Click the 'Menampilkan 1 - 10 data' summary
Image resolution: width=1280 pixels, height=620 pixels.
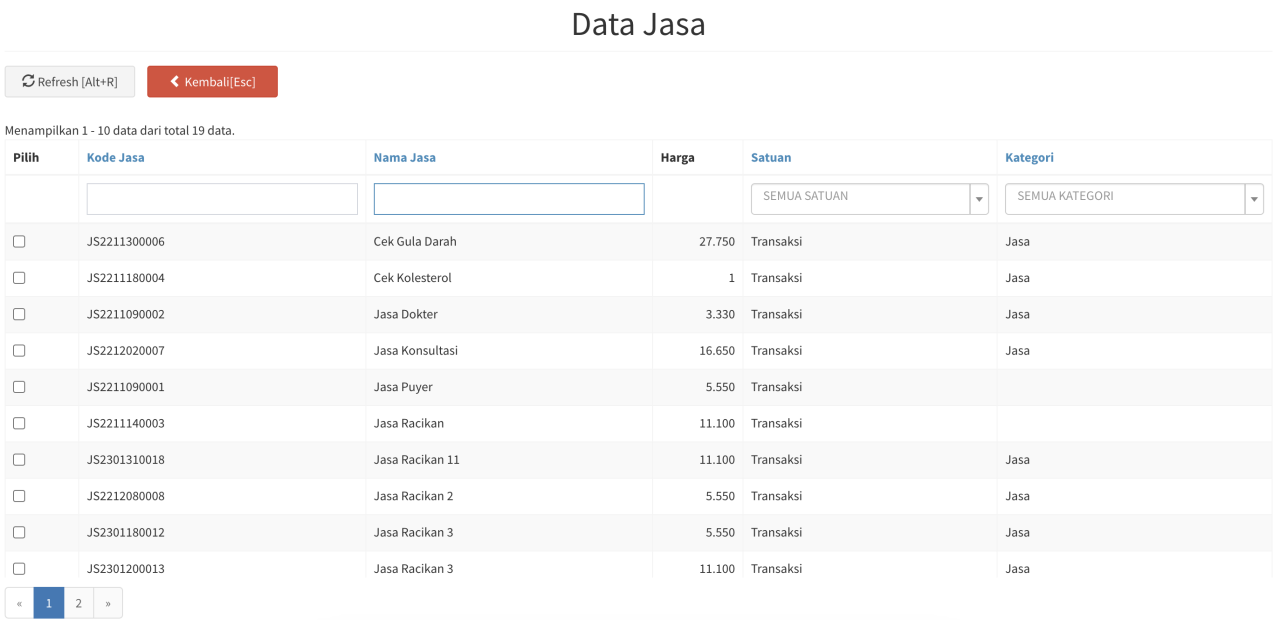[120, 131]
